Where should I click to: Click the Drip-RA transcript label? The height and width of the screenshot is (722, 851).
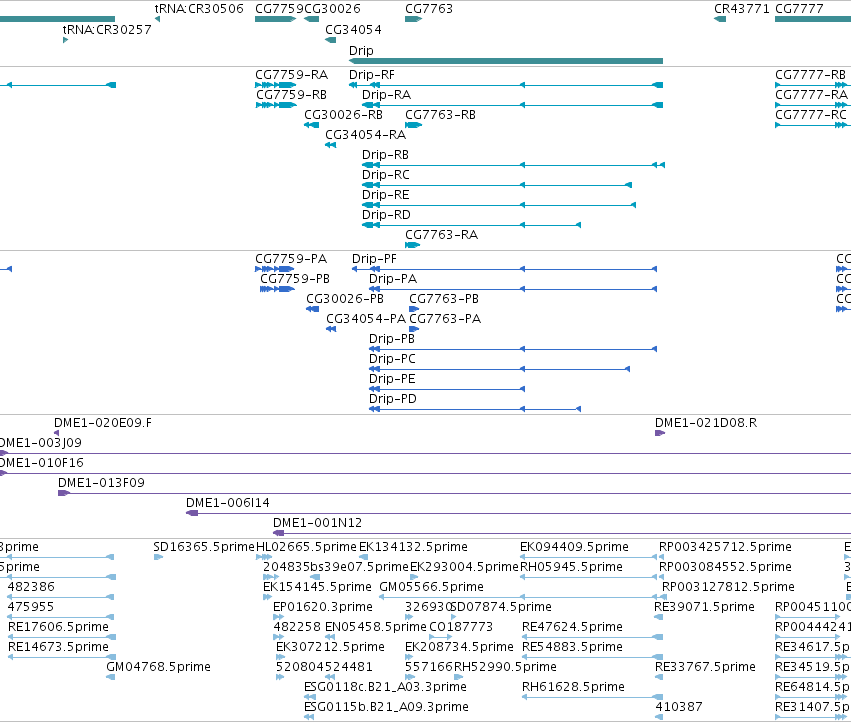click(386, 95)
